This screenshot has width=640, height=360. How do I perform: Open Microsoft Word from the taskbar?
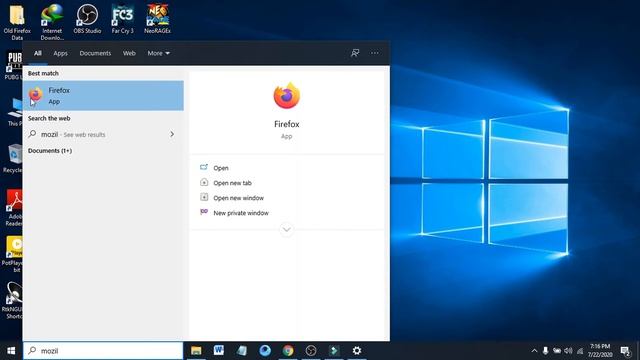[219, 351]
